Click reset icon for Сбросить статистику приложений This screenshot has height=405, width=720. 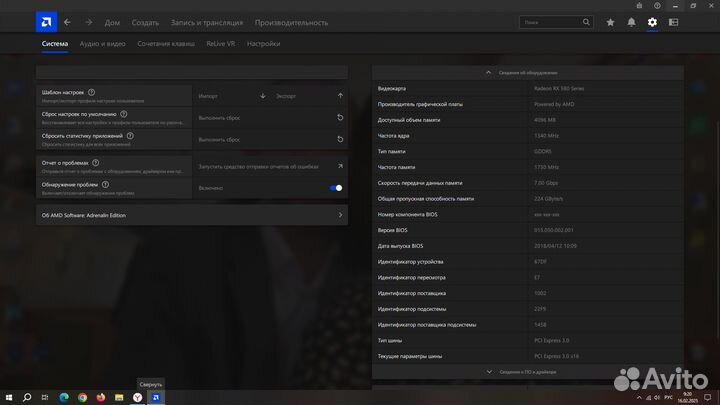click(340, 139)
